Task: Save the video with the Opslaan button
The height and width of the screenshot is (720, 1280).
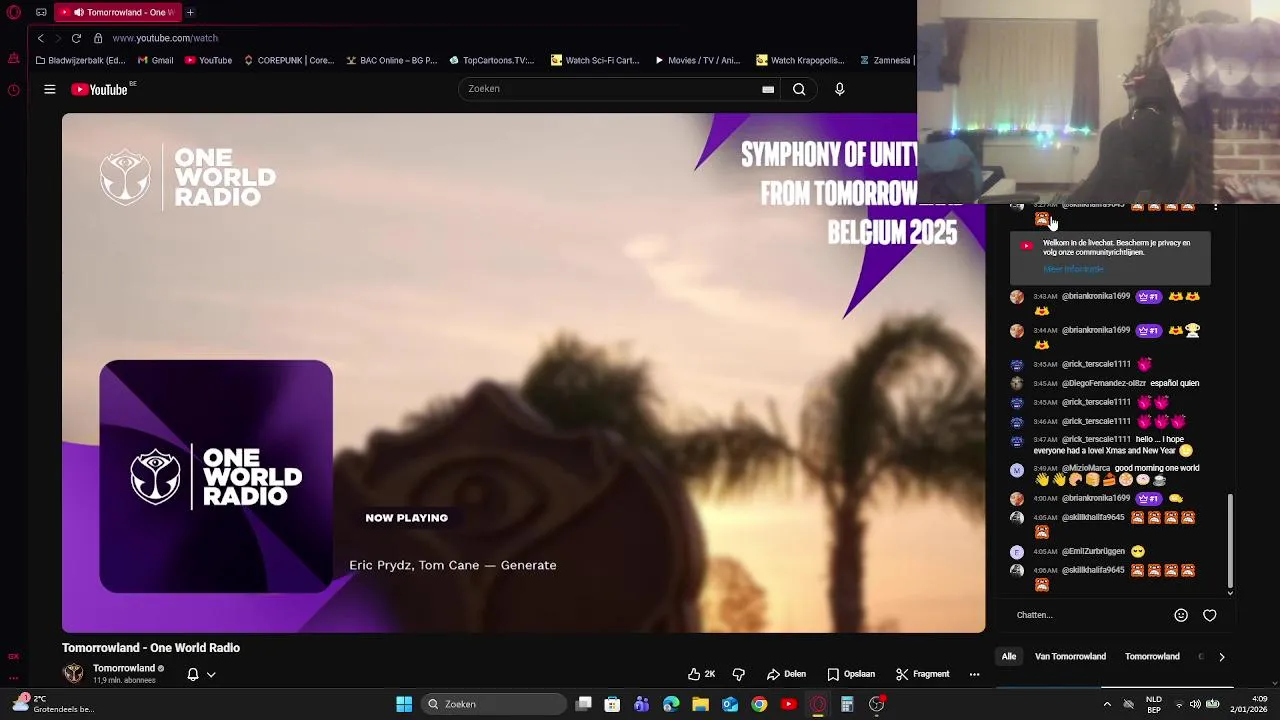Action: [851, 674]
